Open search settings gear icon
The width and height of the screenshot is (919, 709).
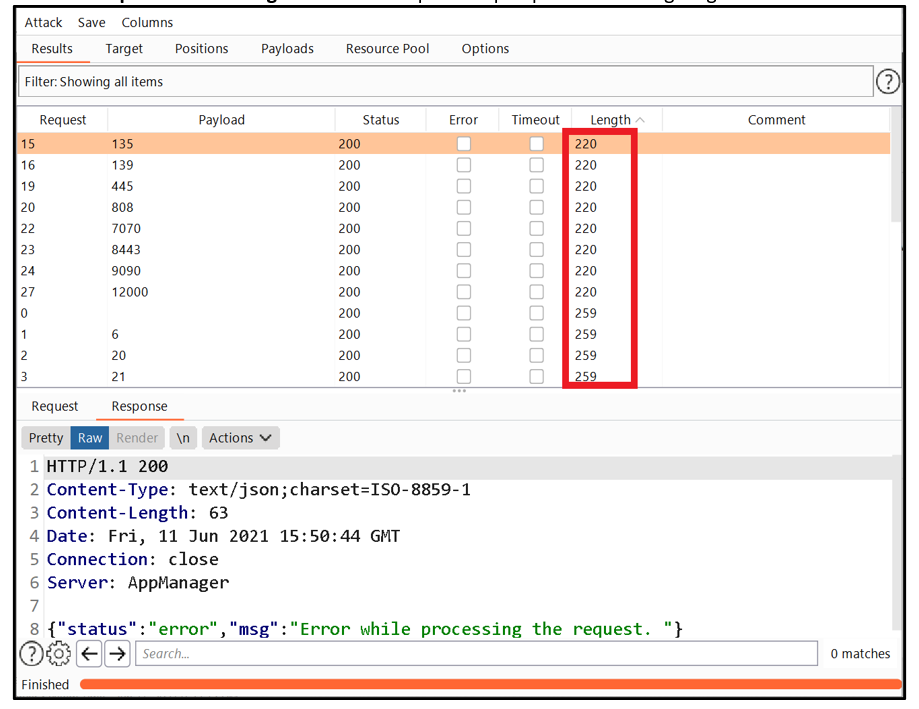point(59,653)
